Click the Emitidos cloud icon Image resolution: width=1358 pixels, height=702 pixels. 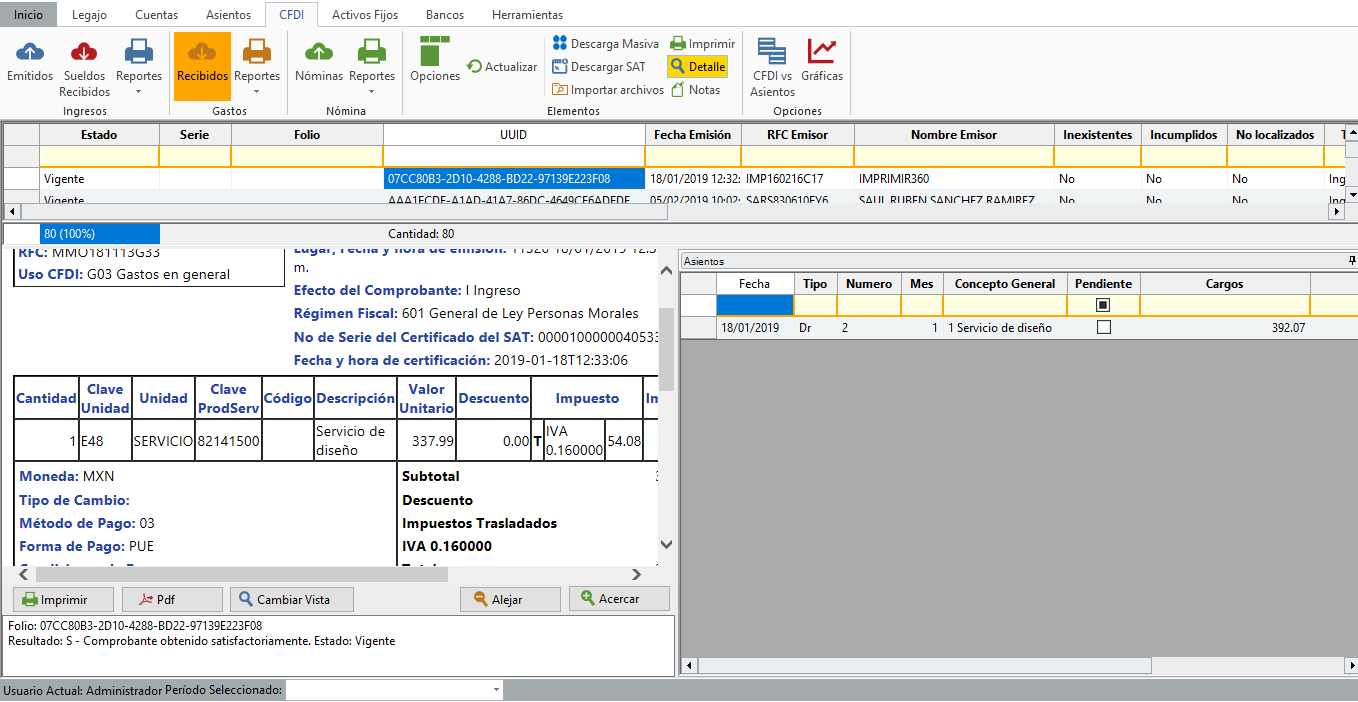pos(30,52)
